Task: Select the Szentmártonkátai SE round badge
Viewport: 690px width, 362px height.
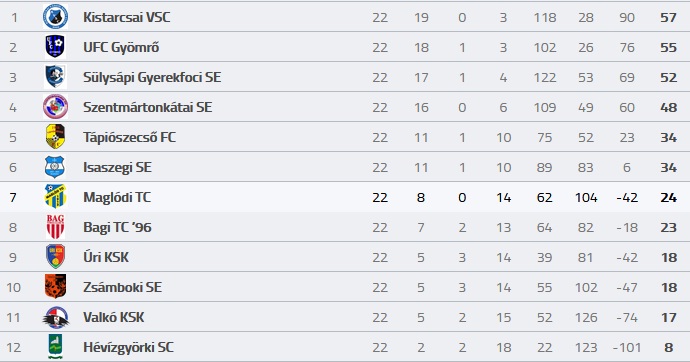Action: coord(55,106)
